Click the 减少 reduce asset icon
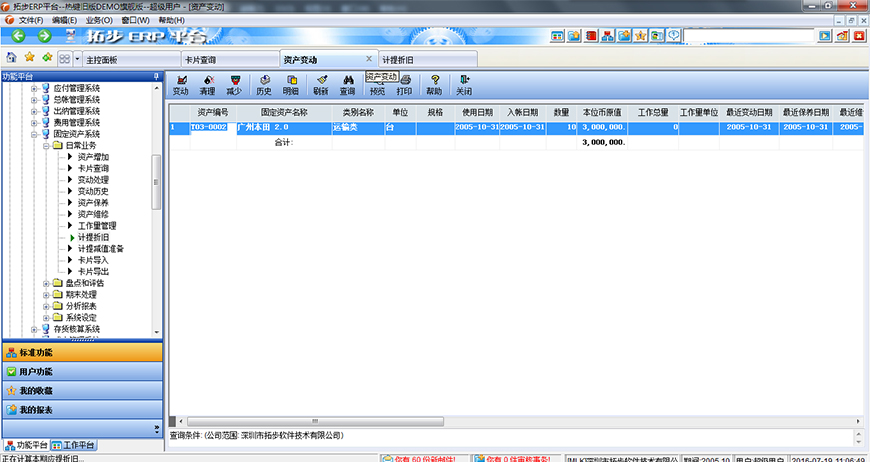Viewport: 870px width, 462px height. [234, 84]
